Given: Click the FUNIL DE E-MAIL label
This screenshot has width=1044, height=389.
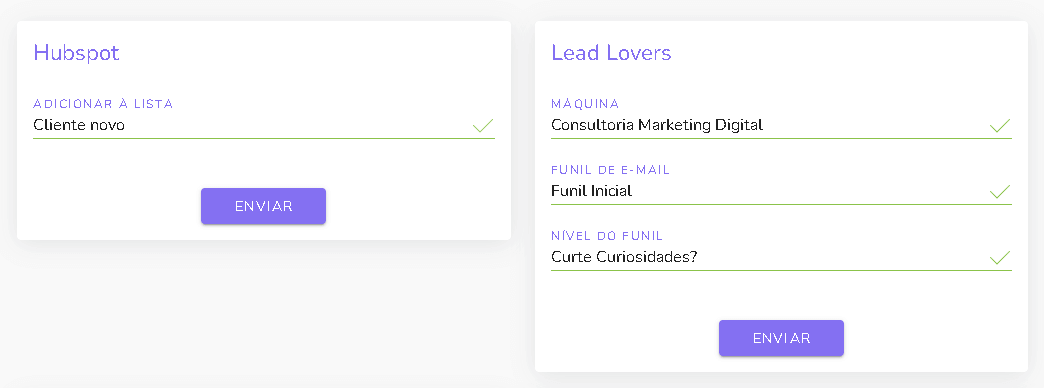Looking at the screenshot, I should pyautogui.click(x=611, y=170).
